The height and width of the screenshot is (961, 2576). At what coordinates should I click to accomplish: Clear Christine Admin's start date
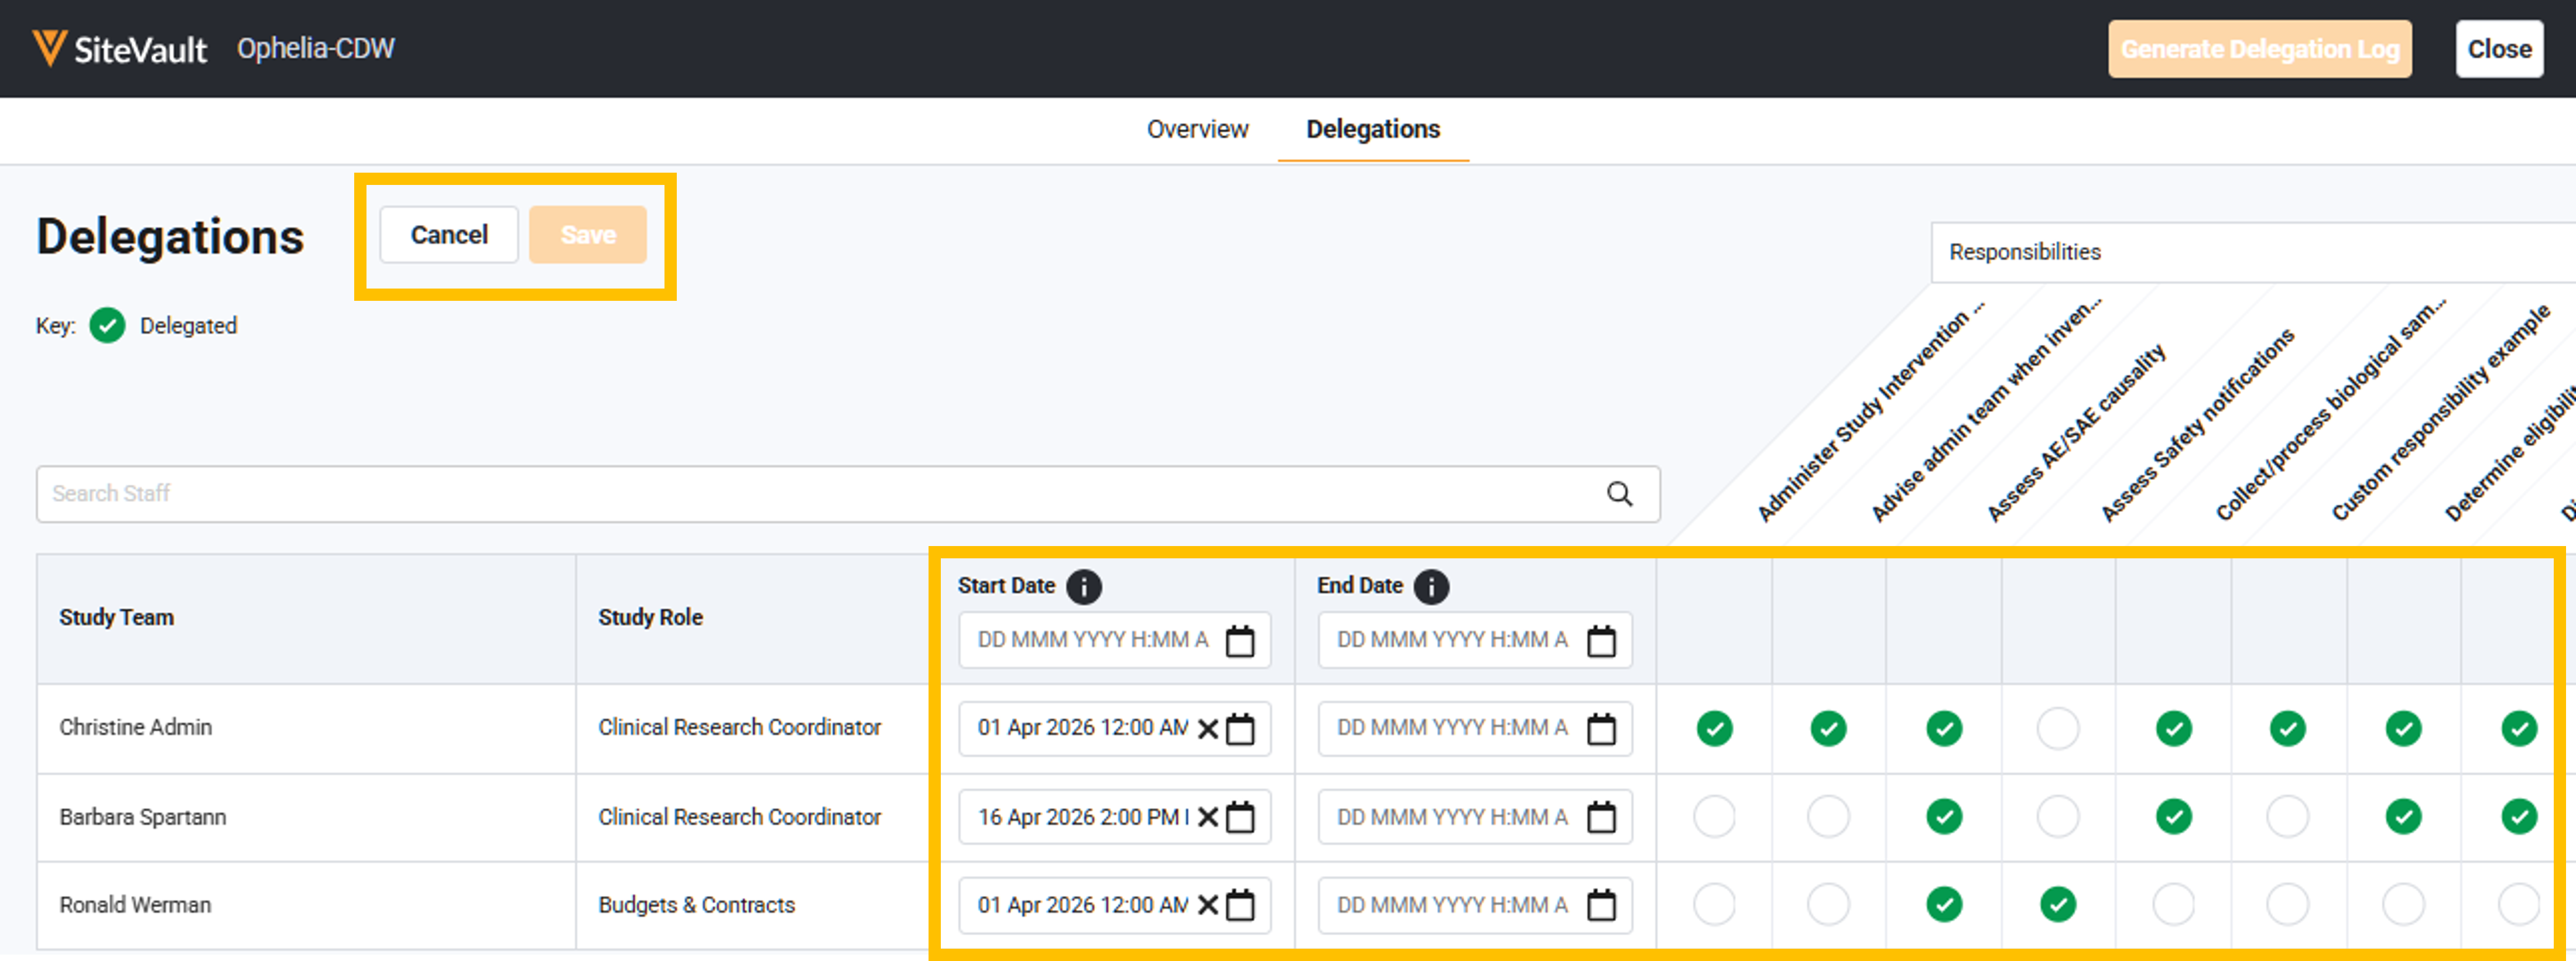tap(1208, 729)
